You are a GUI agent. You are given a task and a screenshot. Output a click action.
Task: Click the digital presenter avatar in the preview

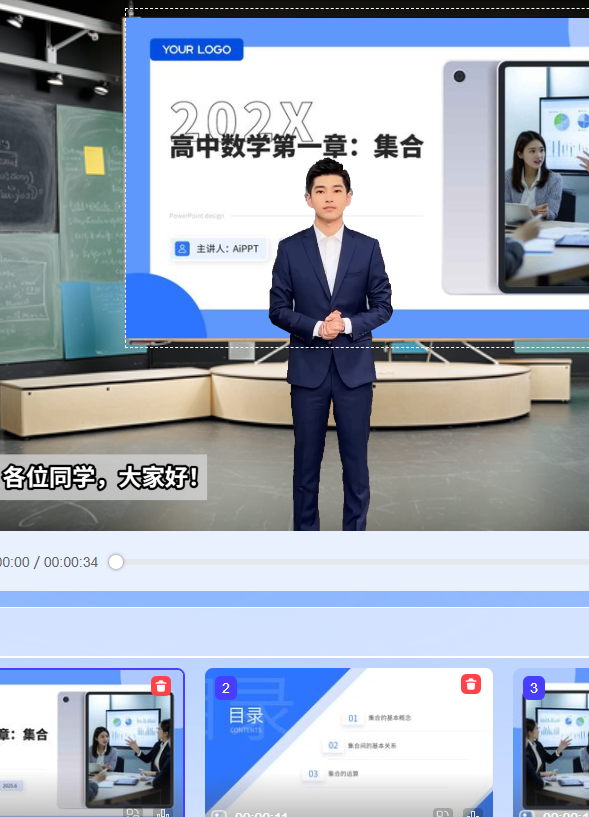pyautogui.click(x=330, y=344)
